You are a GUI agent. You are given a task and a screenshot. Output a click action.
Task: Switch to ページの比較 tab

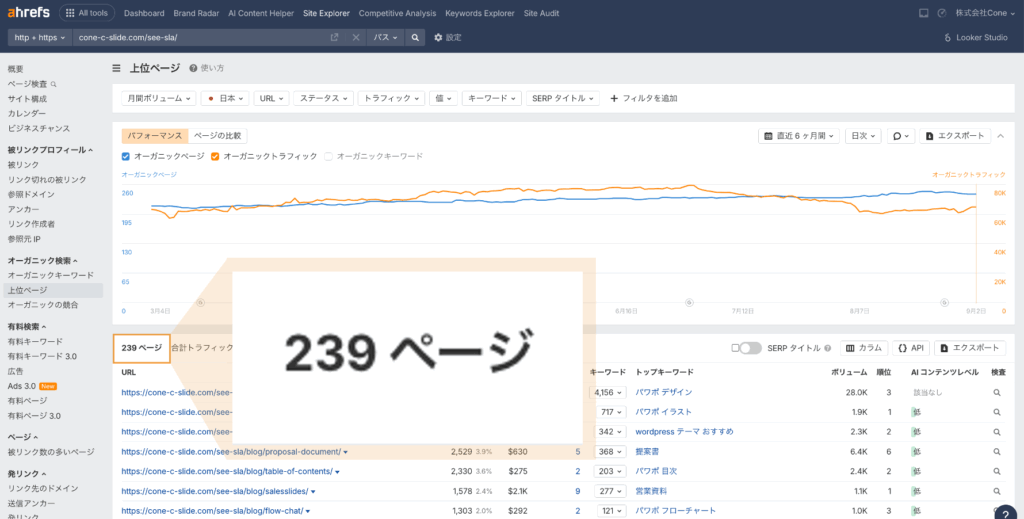pos(217,136)
